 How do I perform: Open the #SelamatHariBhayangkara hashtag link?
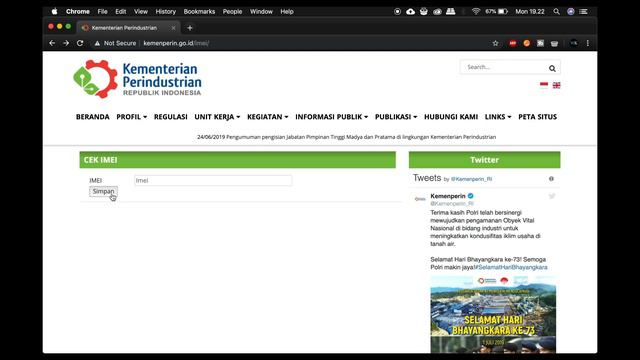click(511, 267)
